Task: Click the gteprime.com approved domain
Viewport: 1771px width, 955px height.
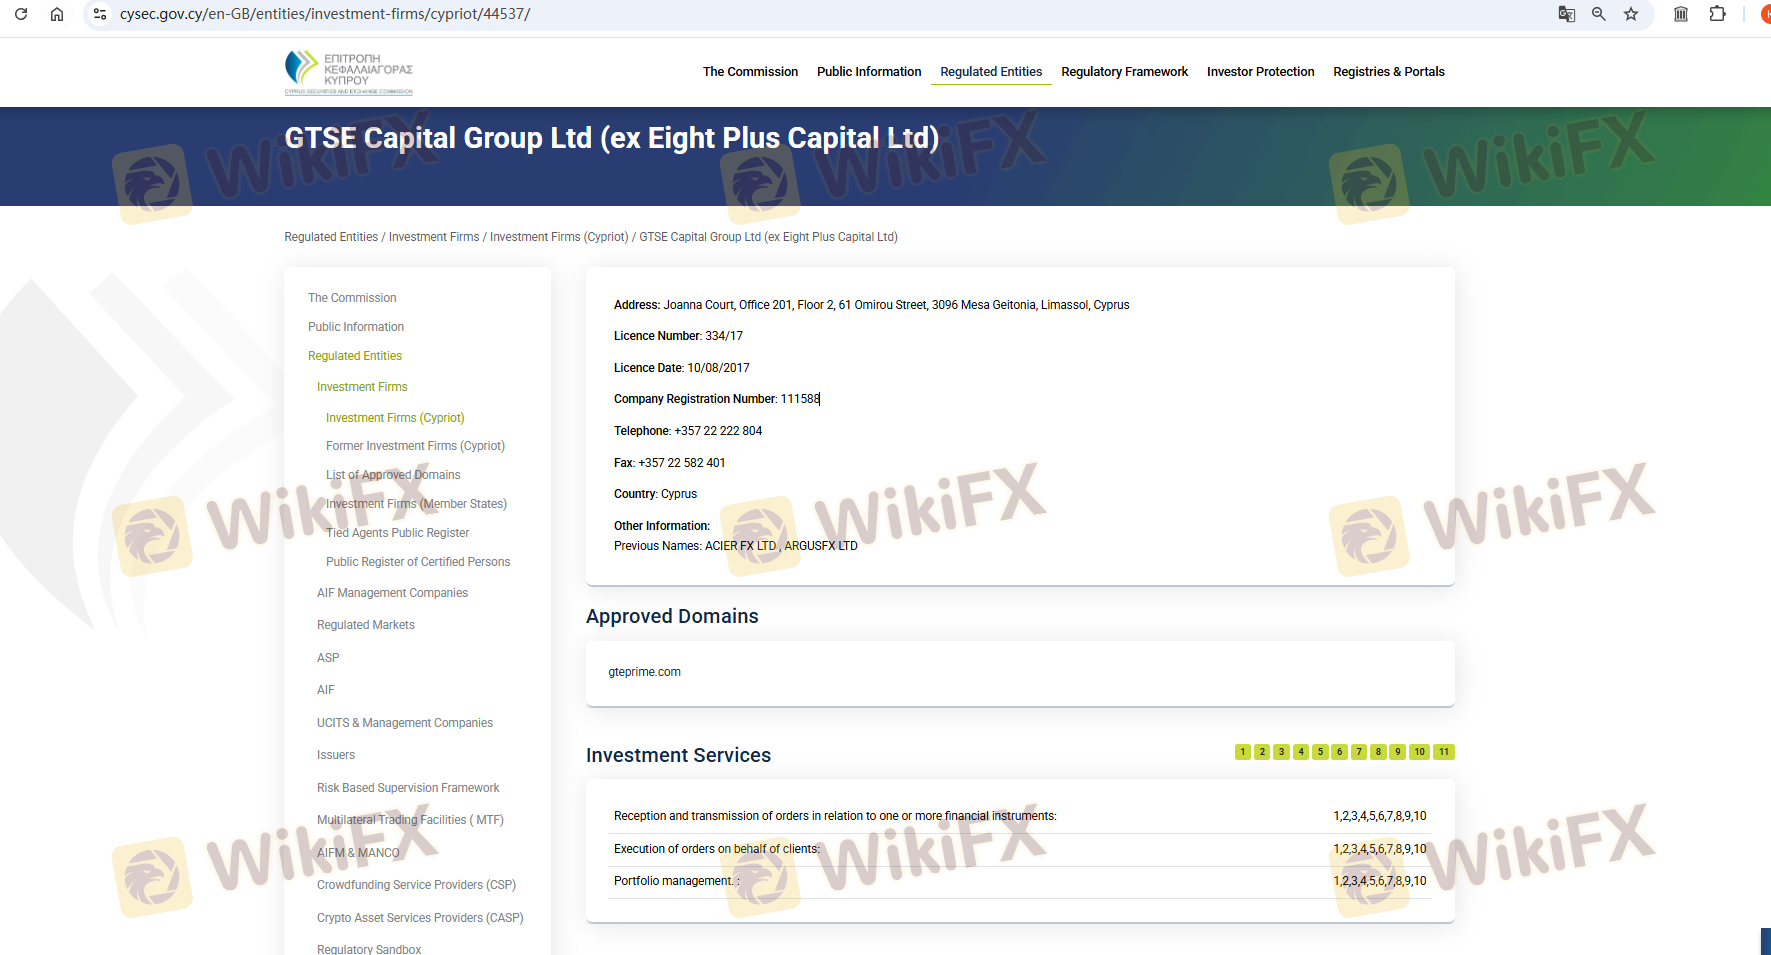Action: pos(644,672)
